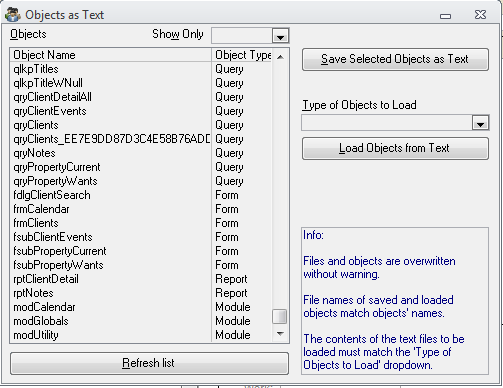Select the modUtility module
The width and height of the screenshot is (503, 388).
(142, 335)
